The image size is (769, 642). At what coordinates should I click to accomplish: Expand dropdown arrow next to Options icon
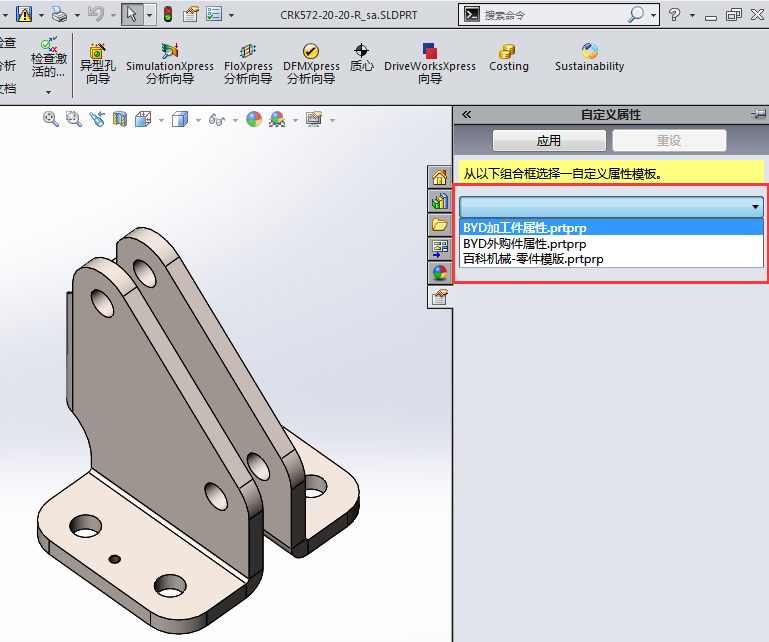pos(231,15)
